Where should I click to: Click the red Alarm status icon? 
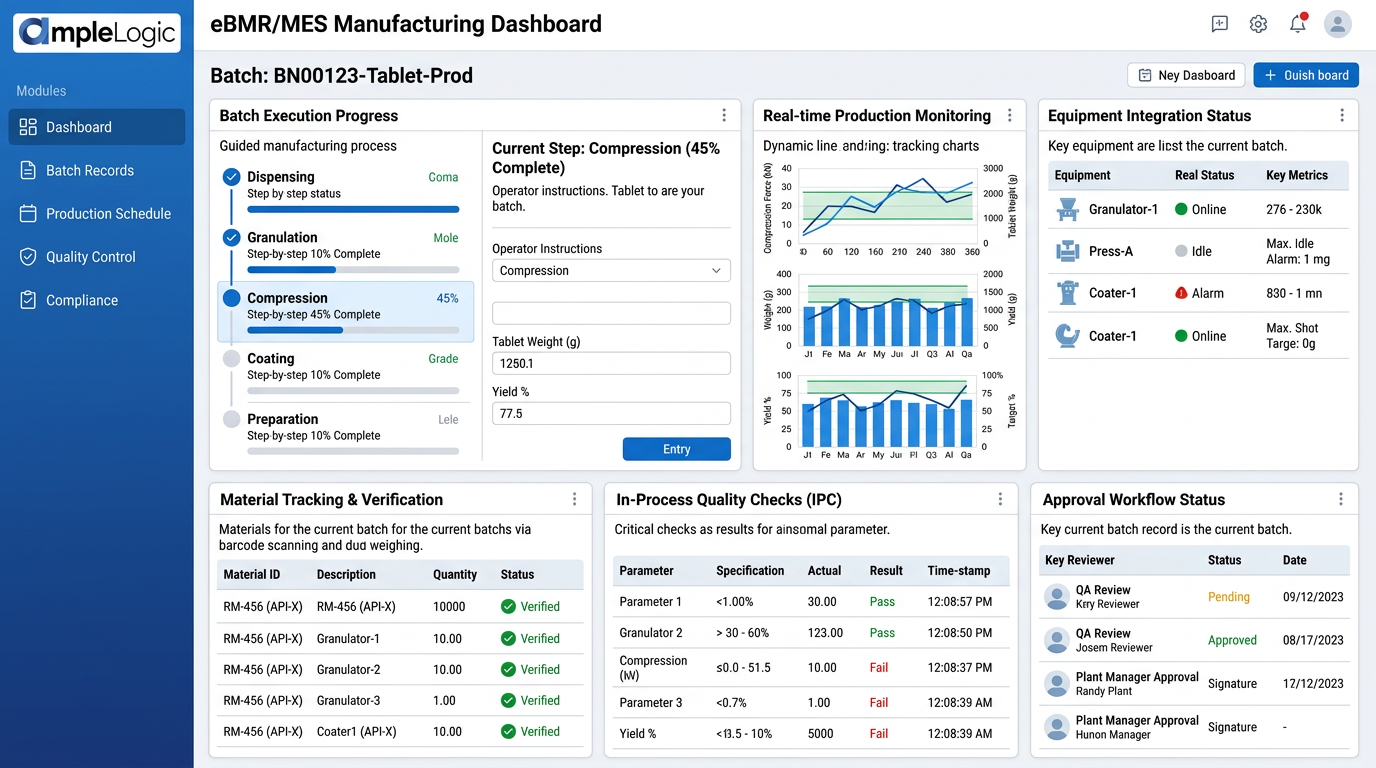point(1181,294)
